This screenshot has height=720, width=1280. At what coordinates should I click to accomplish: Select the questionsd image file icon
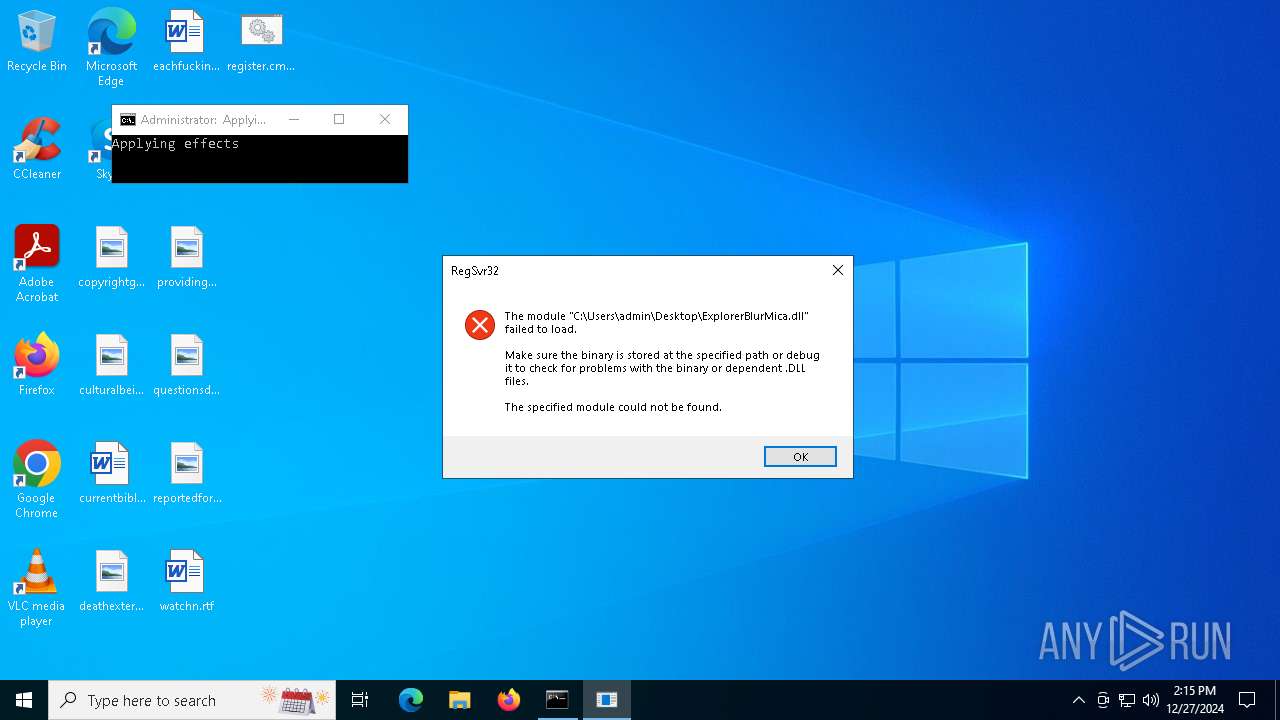click(x=186, y=366)
